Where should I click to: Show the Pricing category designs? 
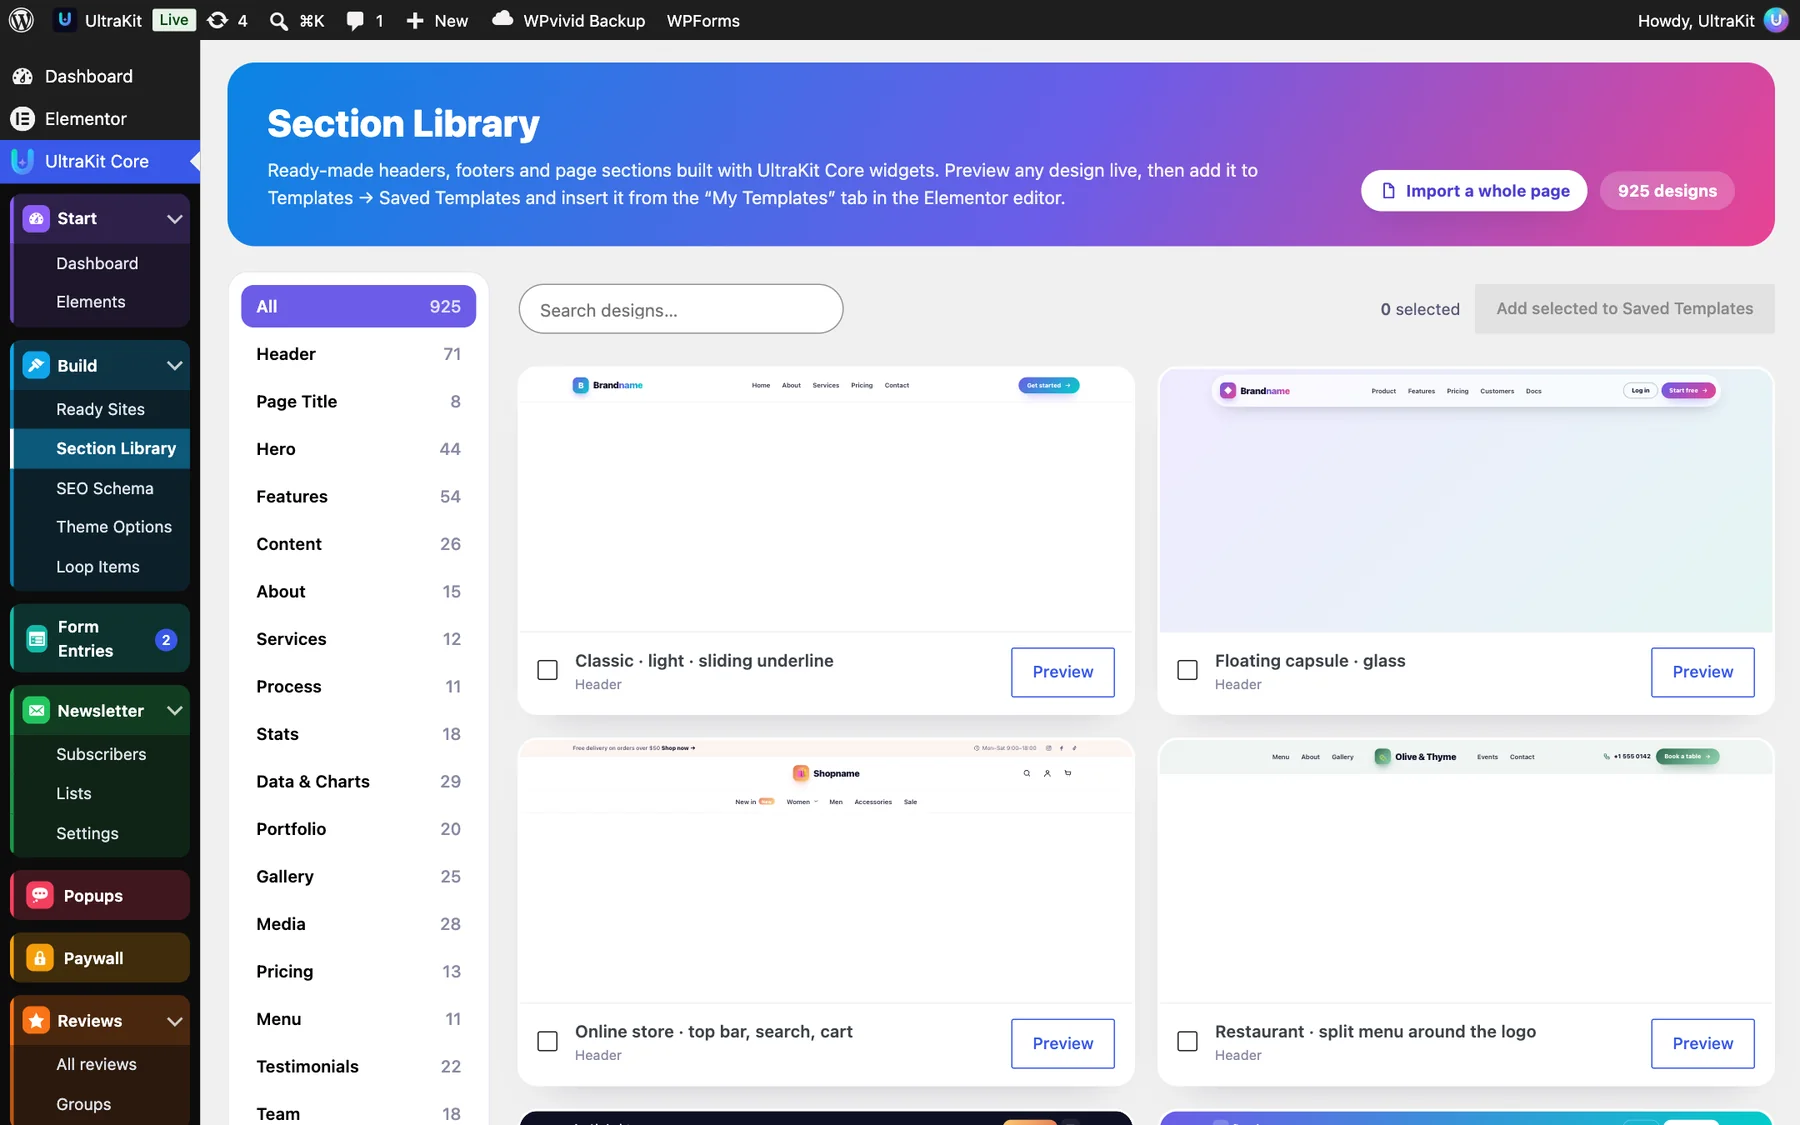coord(358,972)
